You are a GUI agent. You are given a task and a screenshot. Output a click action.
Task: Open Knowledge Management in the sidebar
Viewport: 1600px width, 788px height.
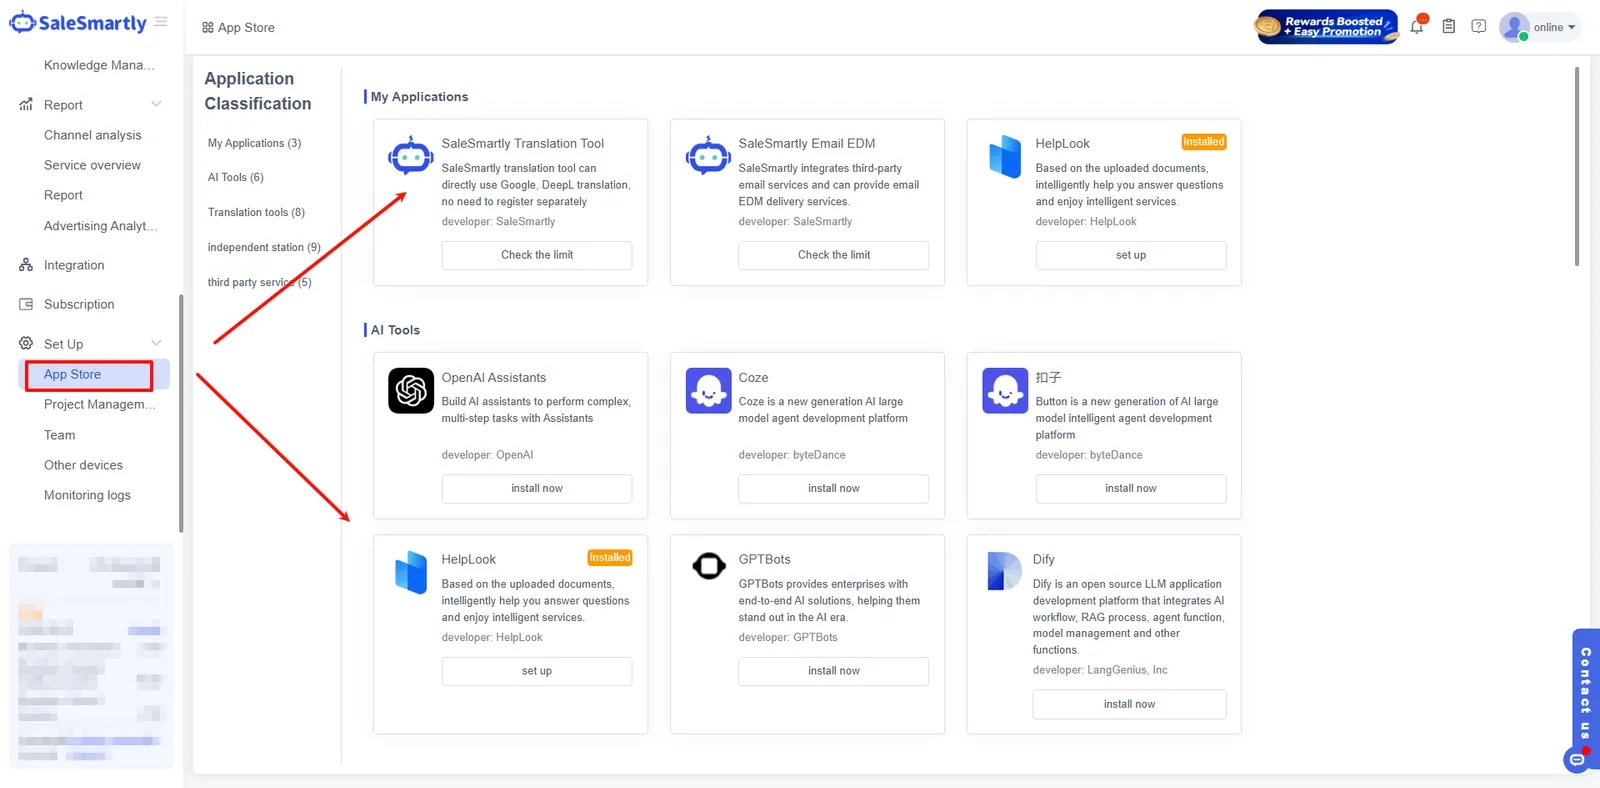(x=99, y=65)
